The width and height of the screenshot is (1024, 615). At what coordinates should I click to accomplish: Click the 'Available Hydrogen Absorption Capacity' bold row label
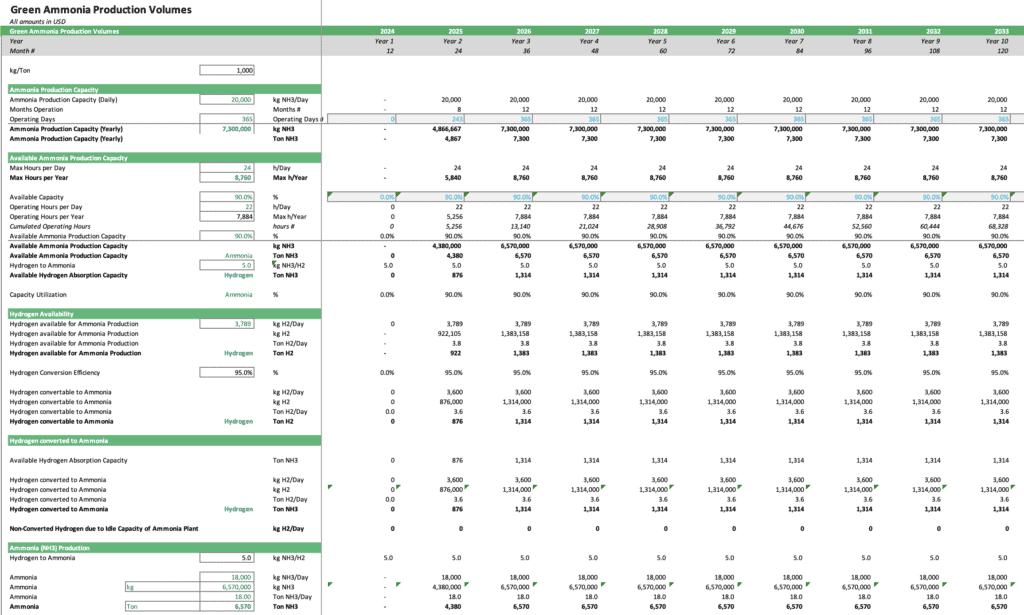(x=69, y=276)
